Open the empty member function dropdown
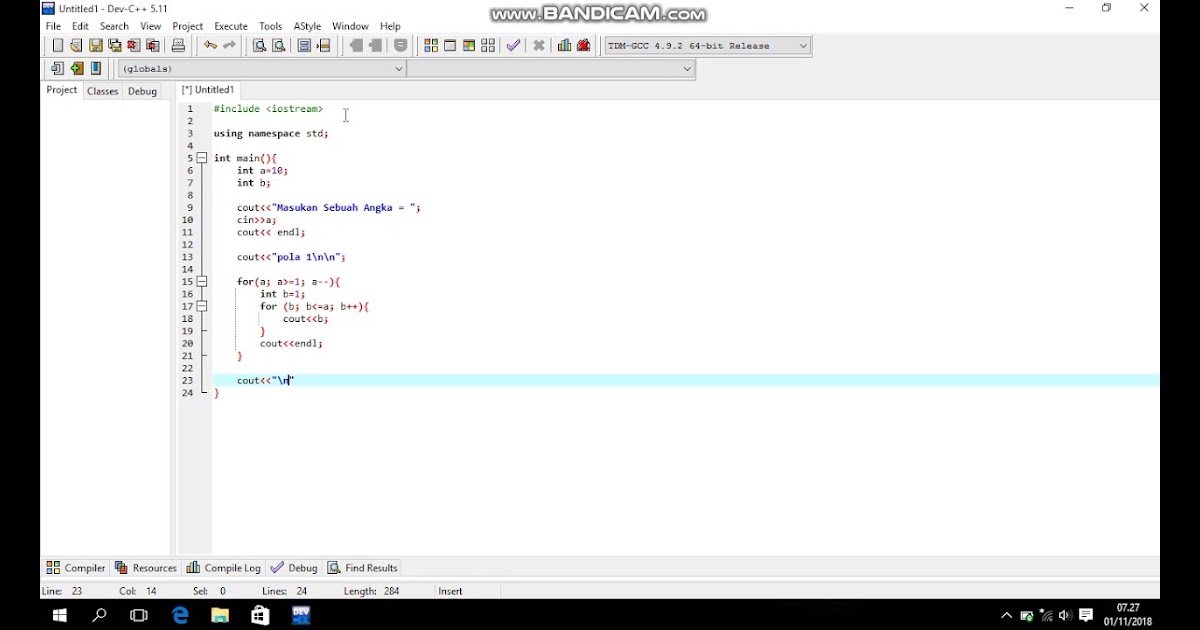This screenshot has height=630, width=1200. coord(687,69)
